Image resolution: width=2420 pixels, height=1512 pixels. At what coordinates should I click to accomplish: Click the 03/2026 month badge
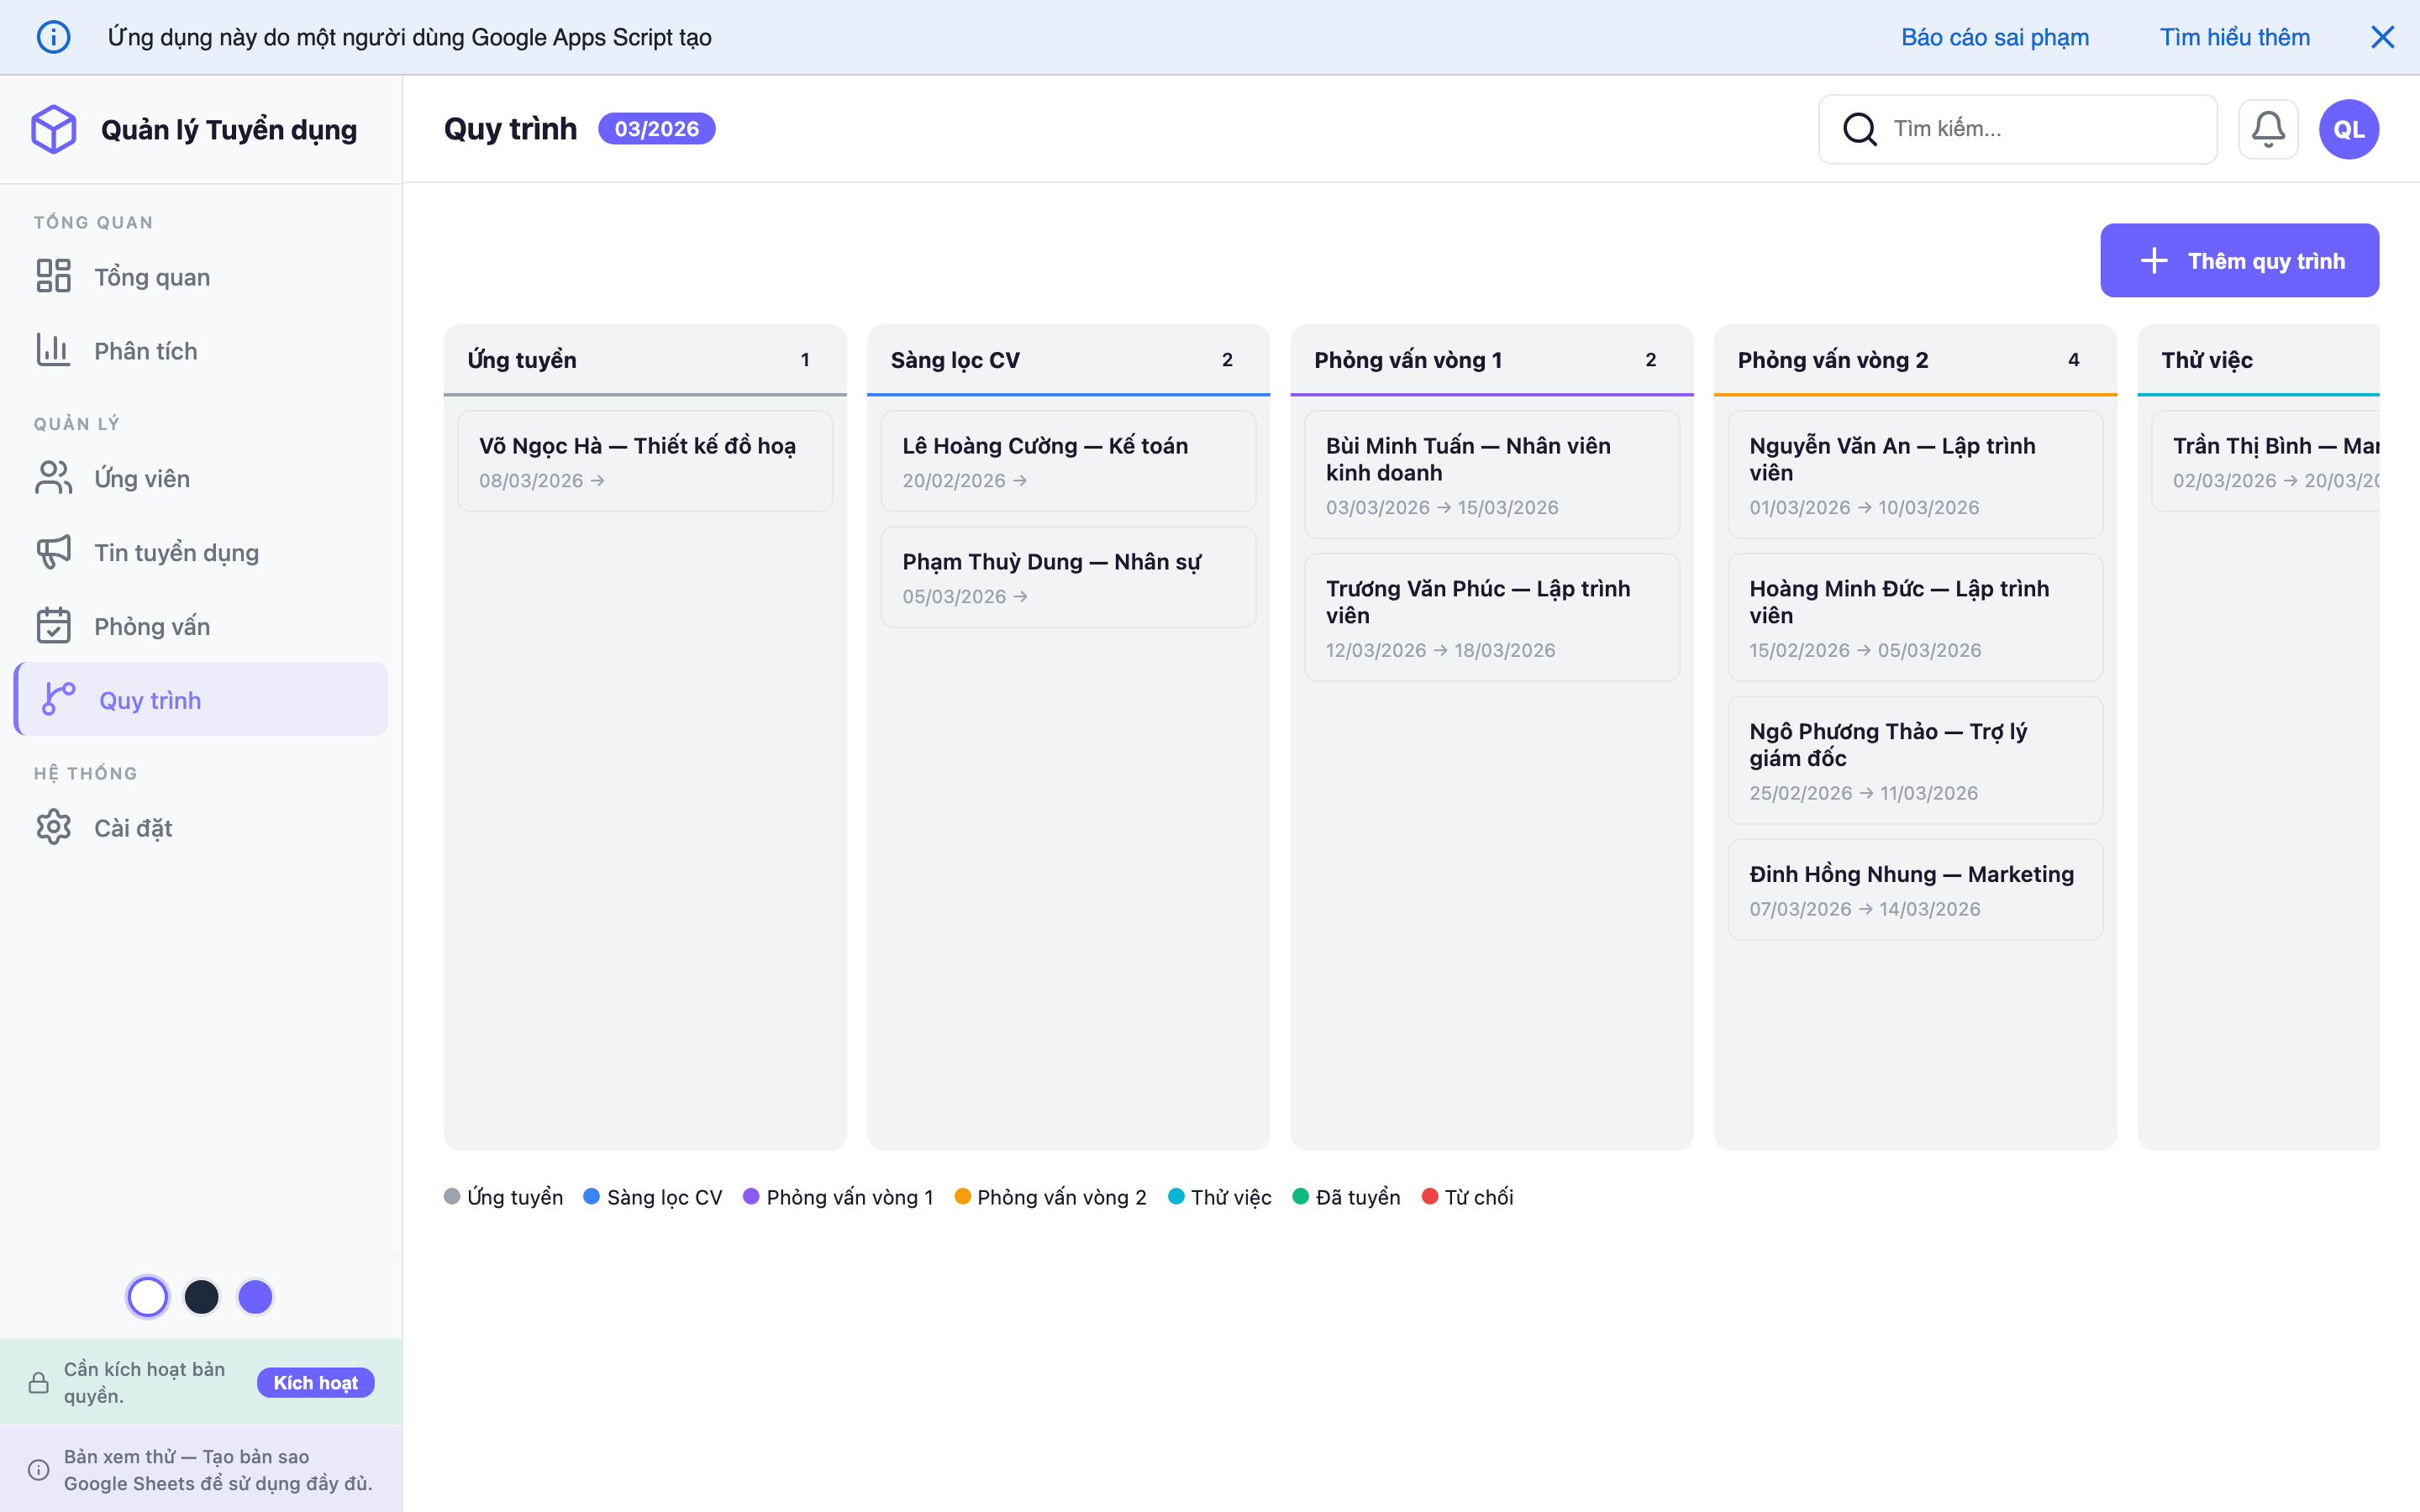click(x=656, y=129)
